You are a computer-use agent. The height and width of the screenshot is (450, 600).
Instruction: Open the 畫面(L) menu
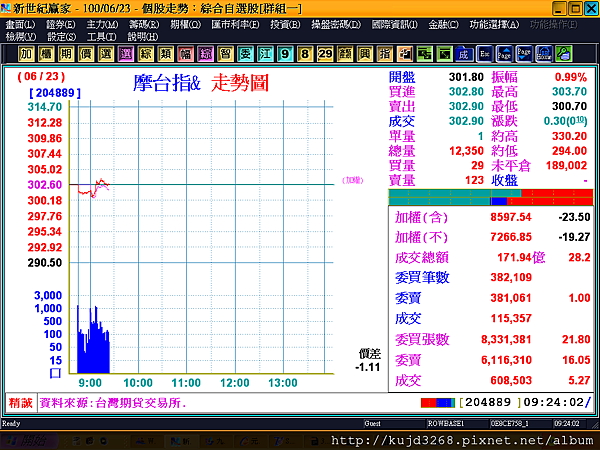20,25
